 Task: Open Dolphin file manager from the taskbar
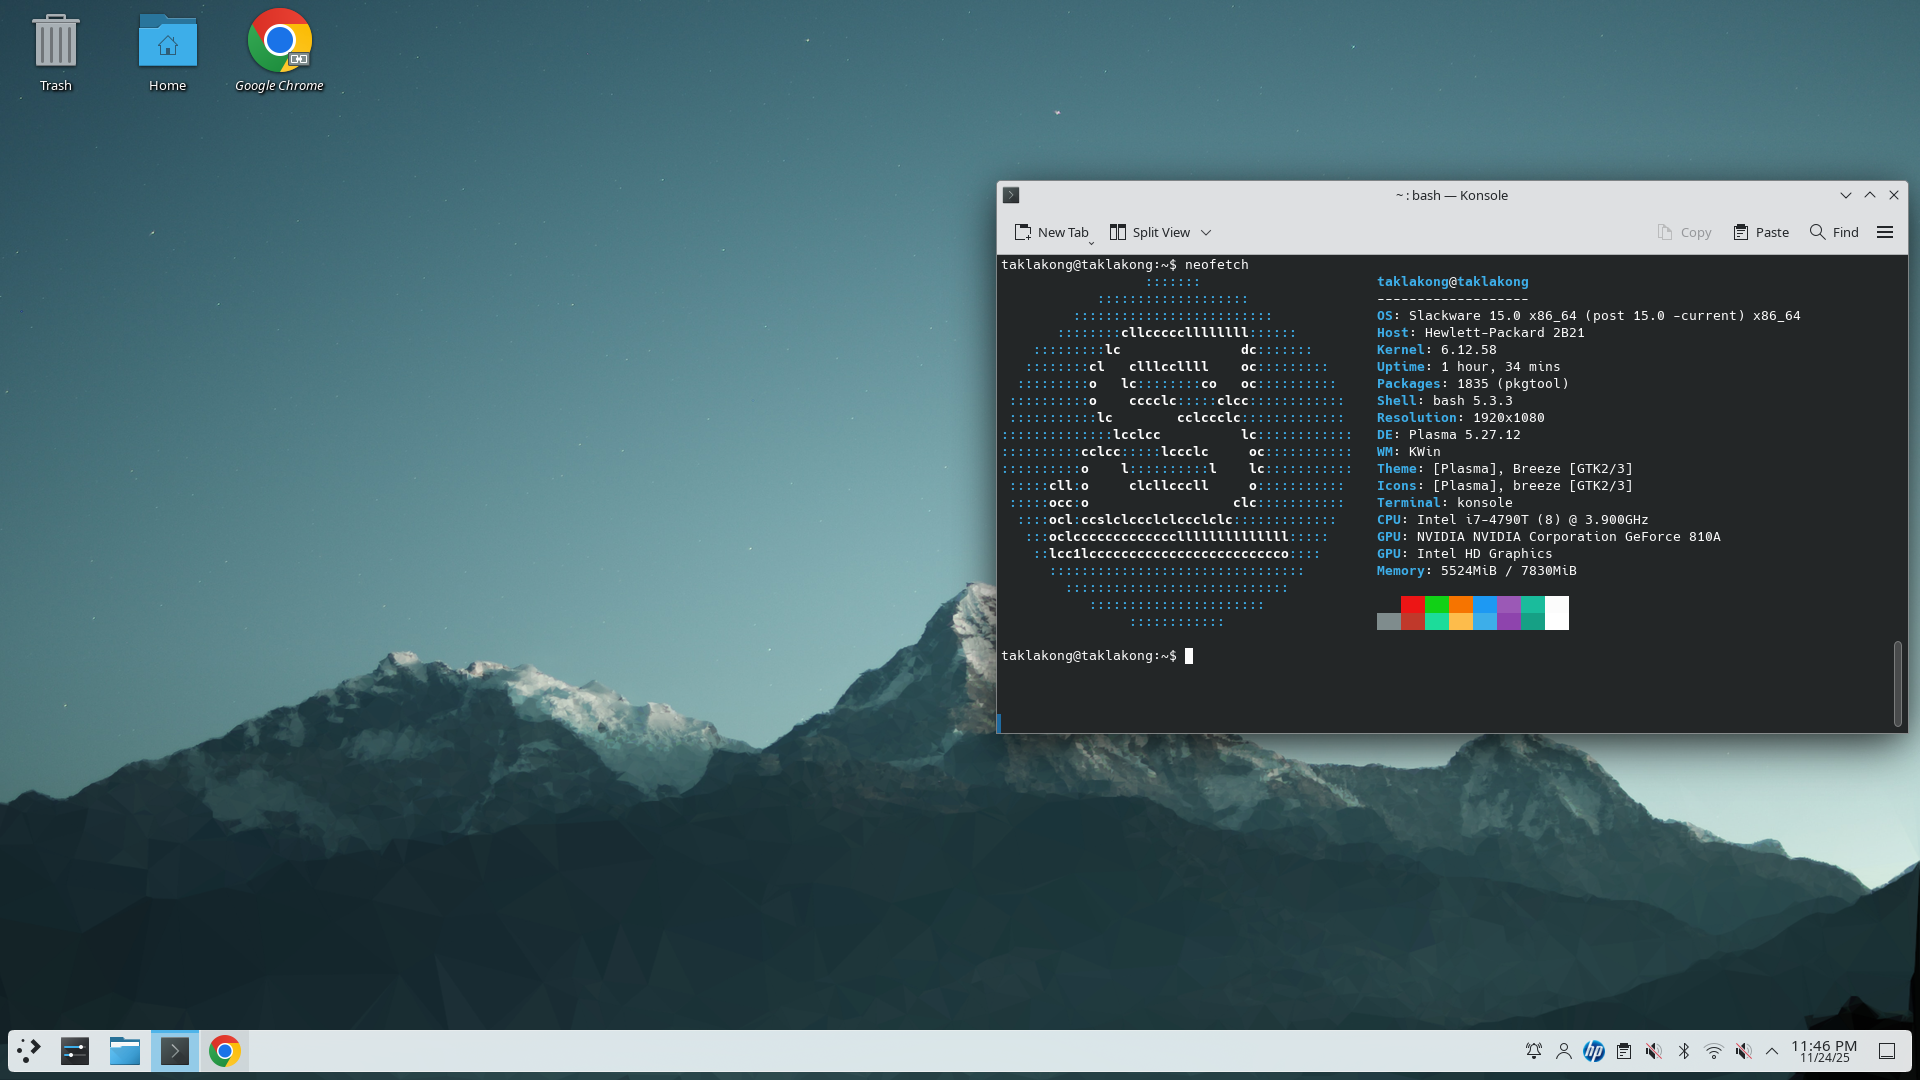coord(125,1051)
